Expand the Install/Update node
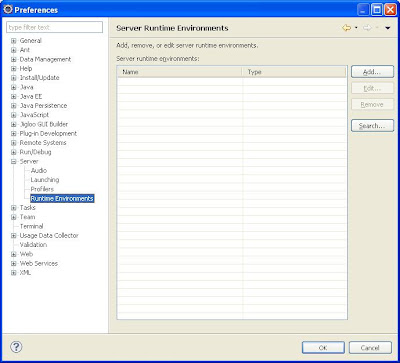Image resolution: width=400 pixels, height=363 pixels. tap(14, 78)
